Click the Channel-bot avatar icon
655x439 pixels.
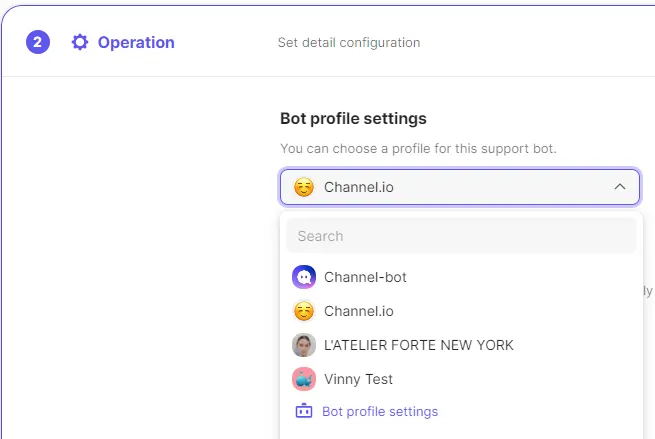tap(304, 277)
